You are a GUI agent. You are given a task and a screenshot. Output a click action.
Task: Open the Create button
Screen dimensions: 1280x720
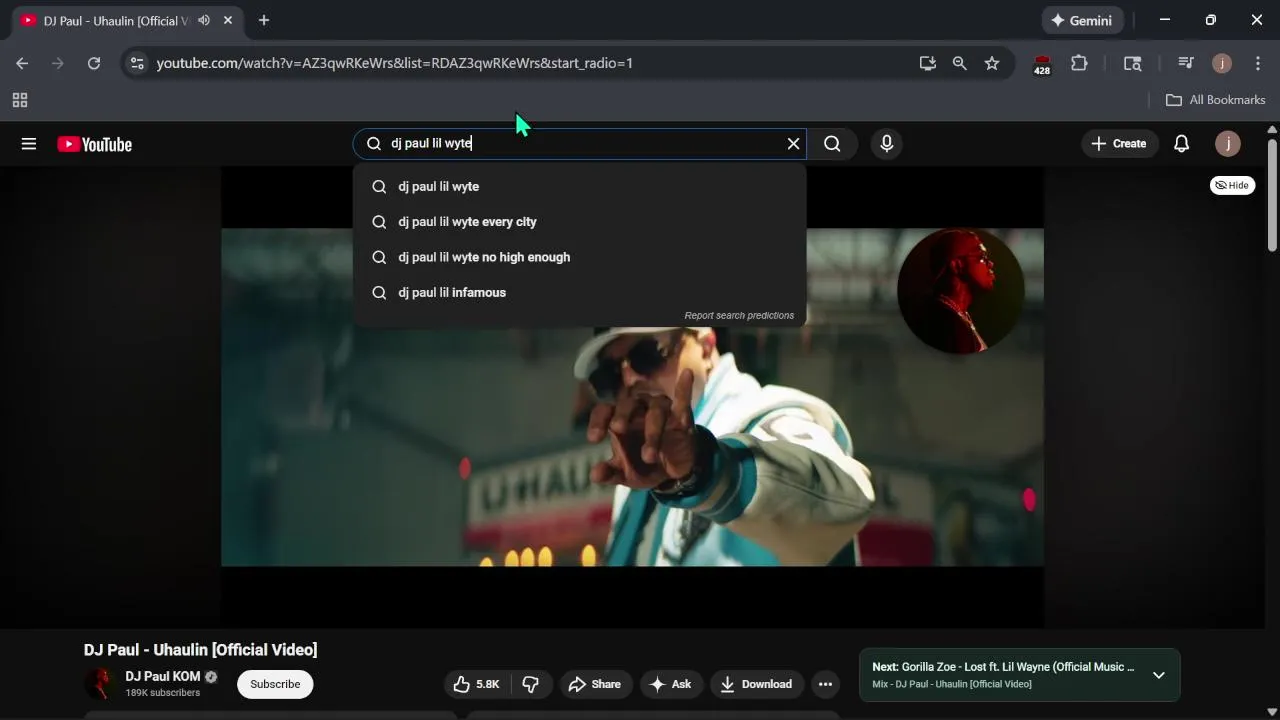pyautogui.click(x=1119, y=144)
